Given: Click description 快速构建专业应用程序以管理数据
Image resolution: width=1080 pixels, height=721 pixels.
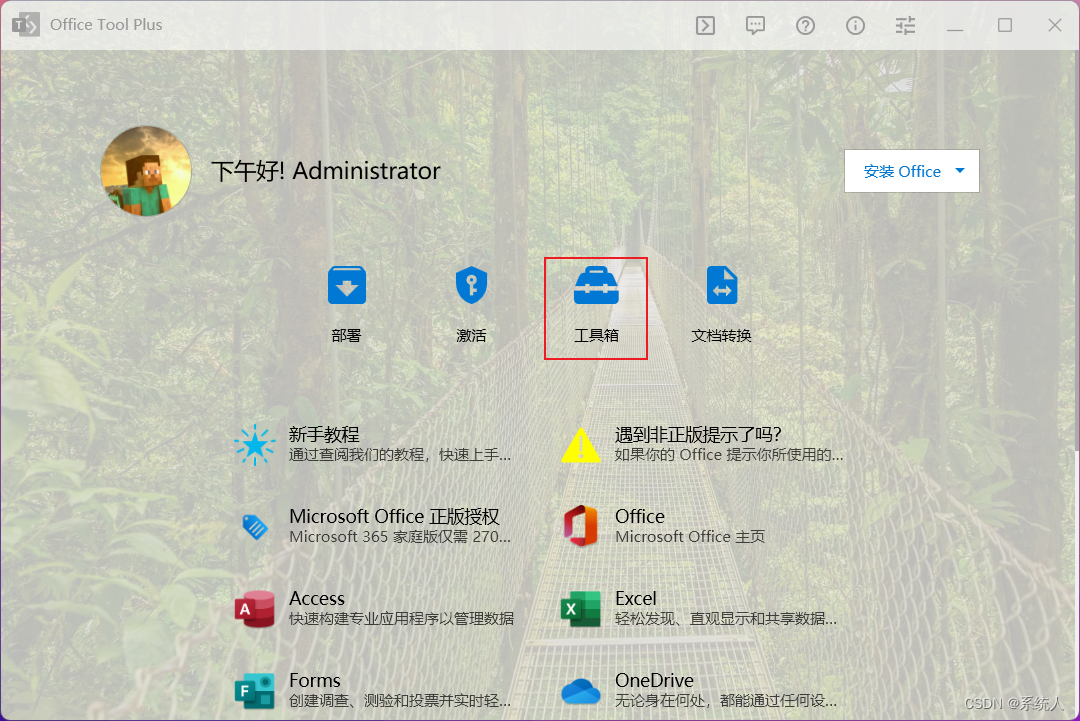Looking at the screenshot, I should point(401,619).
